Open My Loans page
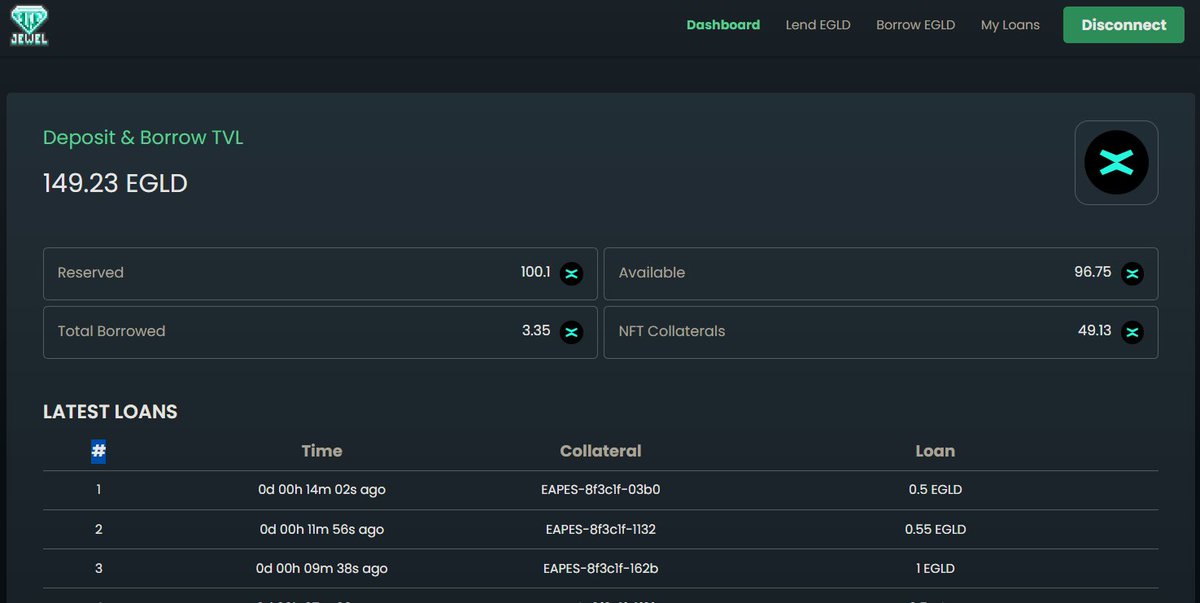This screenshot has height=603, width=1200. (1010, 25)
